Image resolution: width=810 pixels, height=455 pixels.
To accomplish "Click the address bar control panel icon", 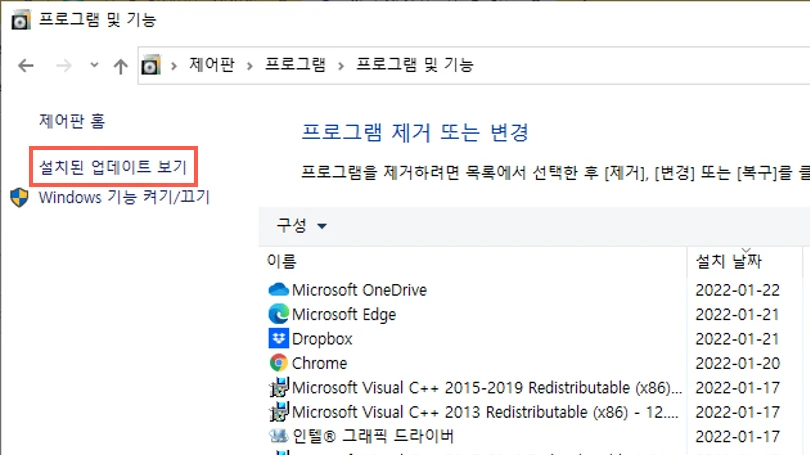I will (151, 65).
